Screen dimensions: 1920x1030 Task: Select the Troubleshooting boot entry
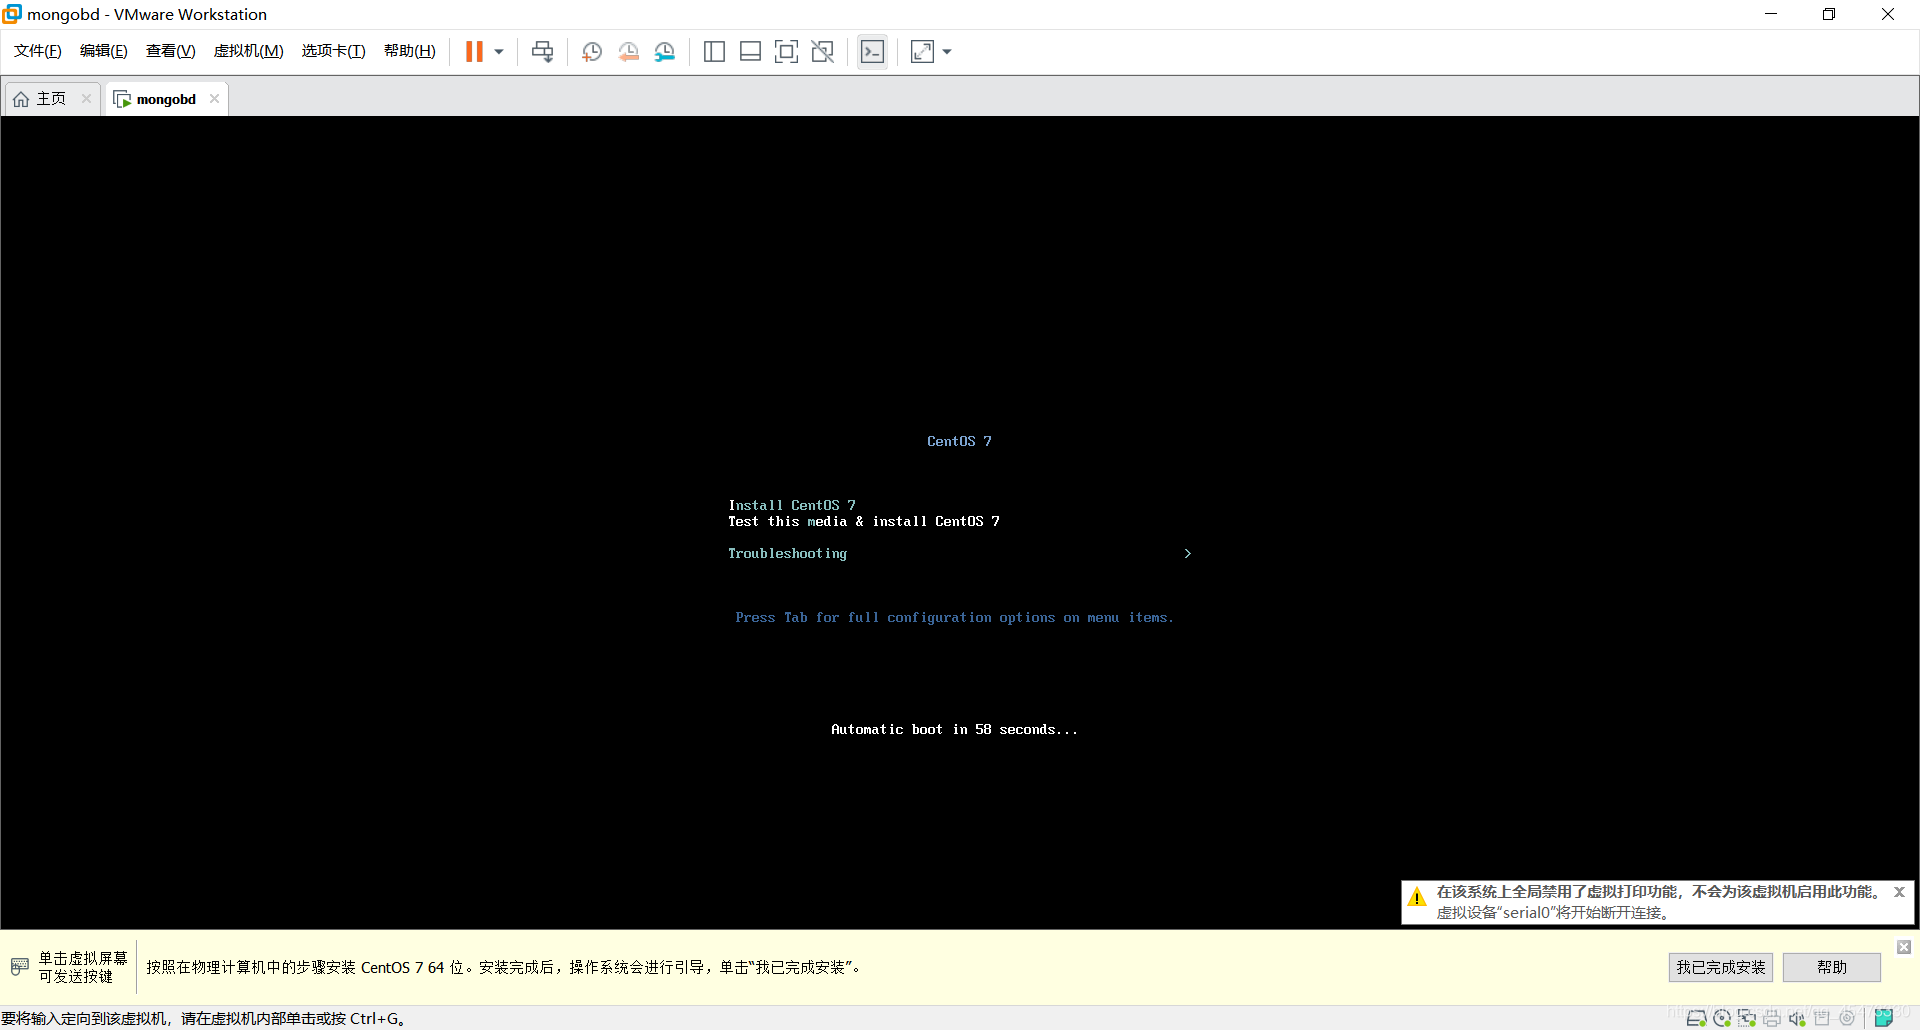coord(787,553)
